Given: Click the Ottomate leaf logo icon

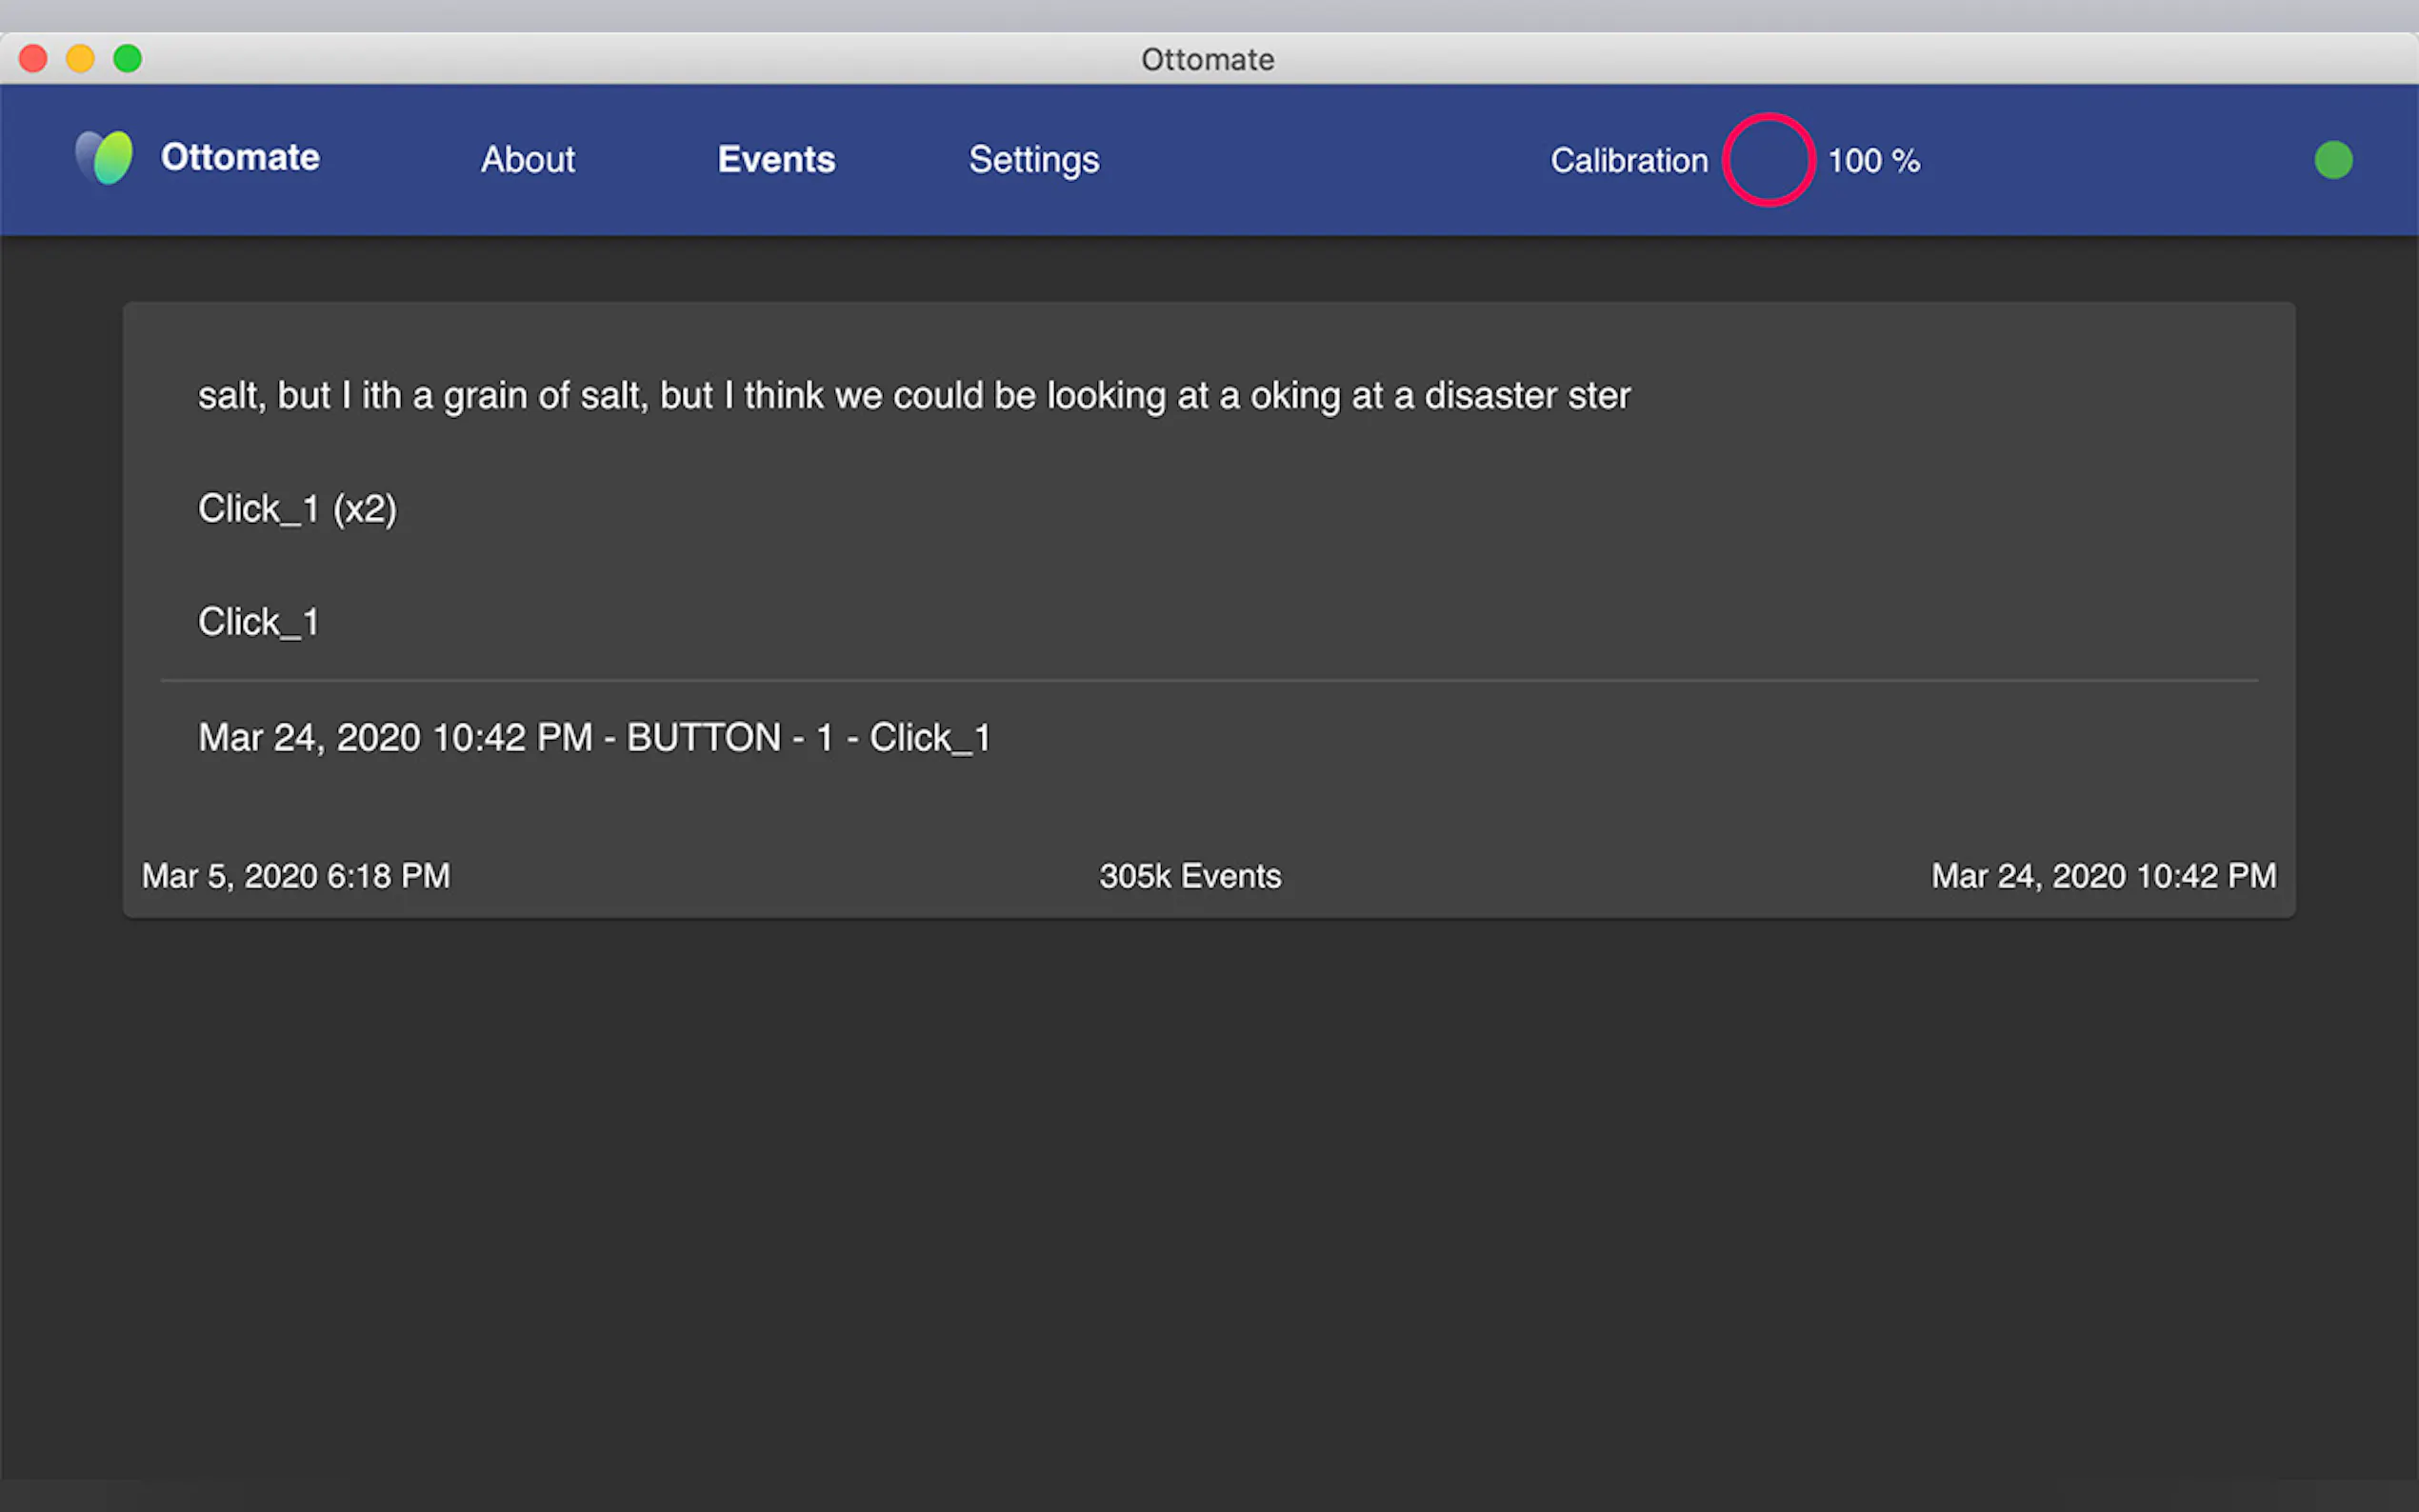Looking at the screenshot, I should [105, 158].
